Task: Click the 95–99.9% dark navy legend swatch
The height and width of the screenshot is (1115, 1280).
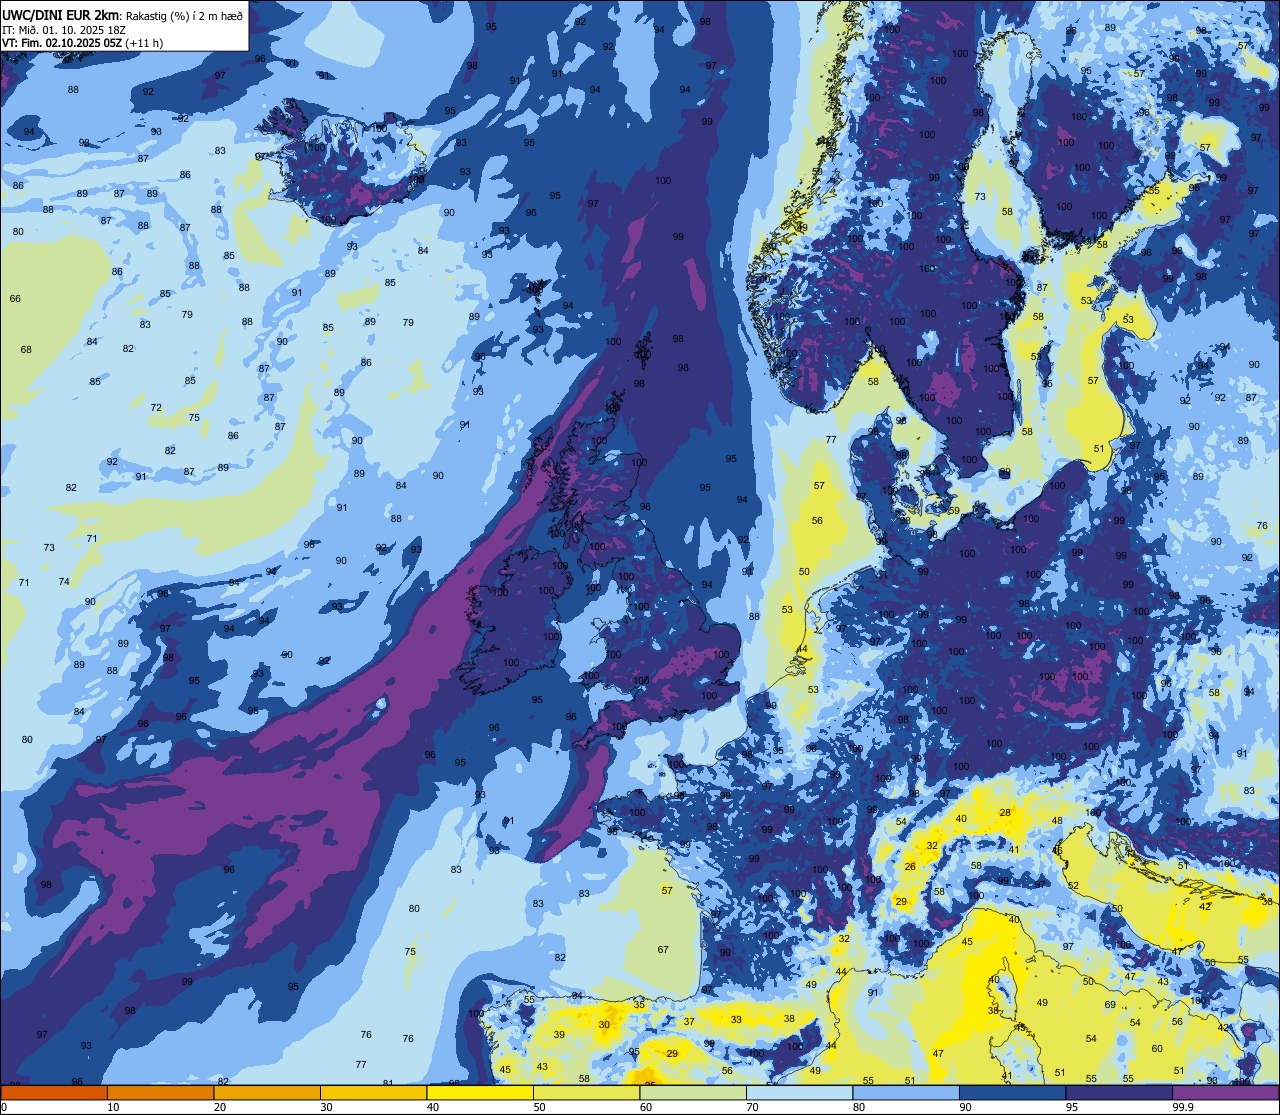Action: click(1119, 1093)
